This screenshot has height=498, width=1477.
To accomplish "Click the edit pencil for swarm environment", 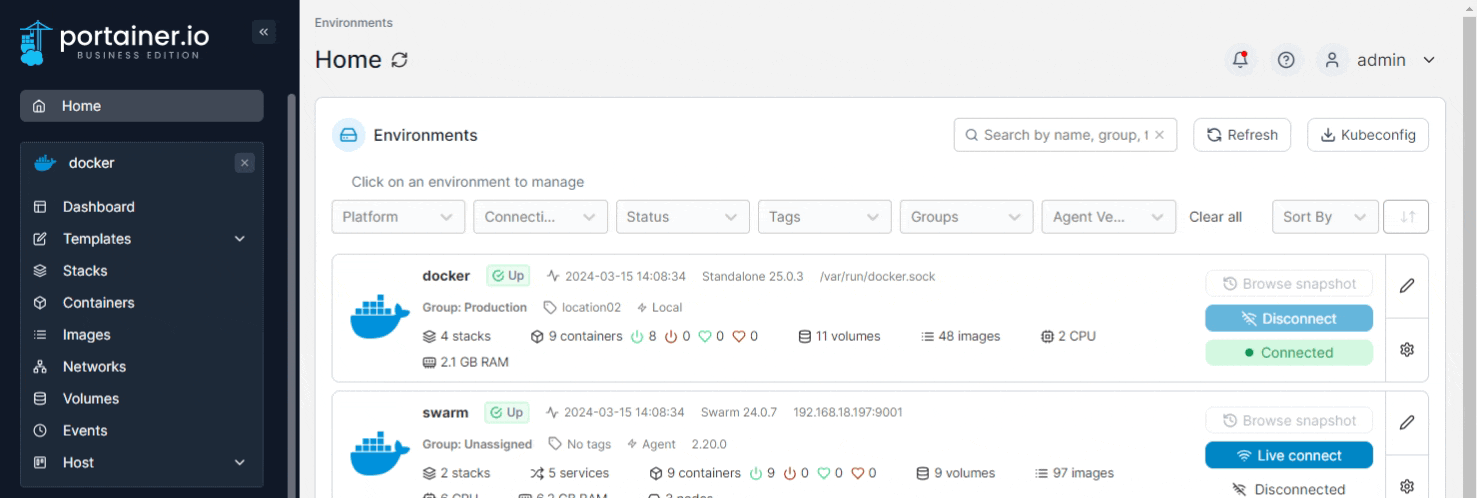I will tap(1406, 423).
